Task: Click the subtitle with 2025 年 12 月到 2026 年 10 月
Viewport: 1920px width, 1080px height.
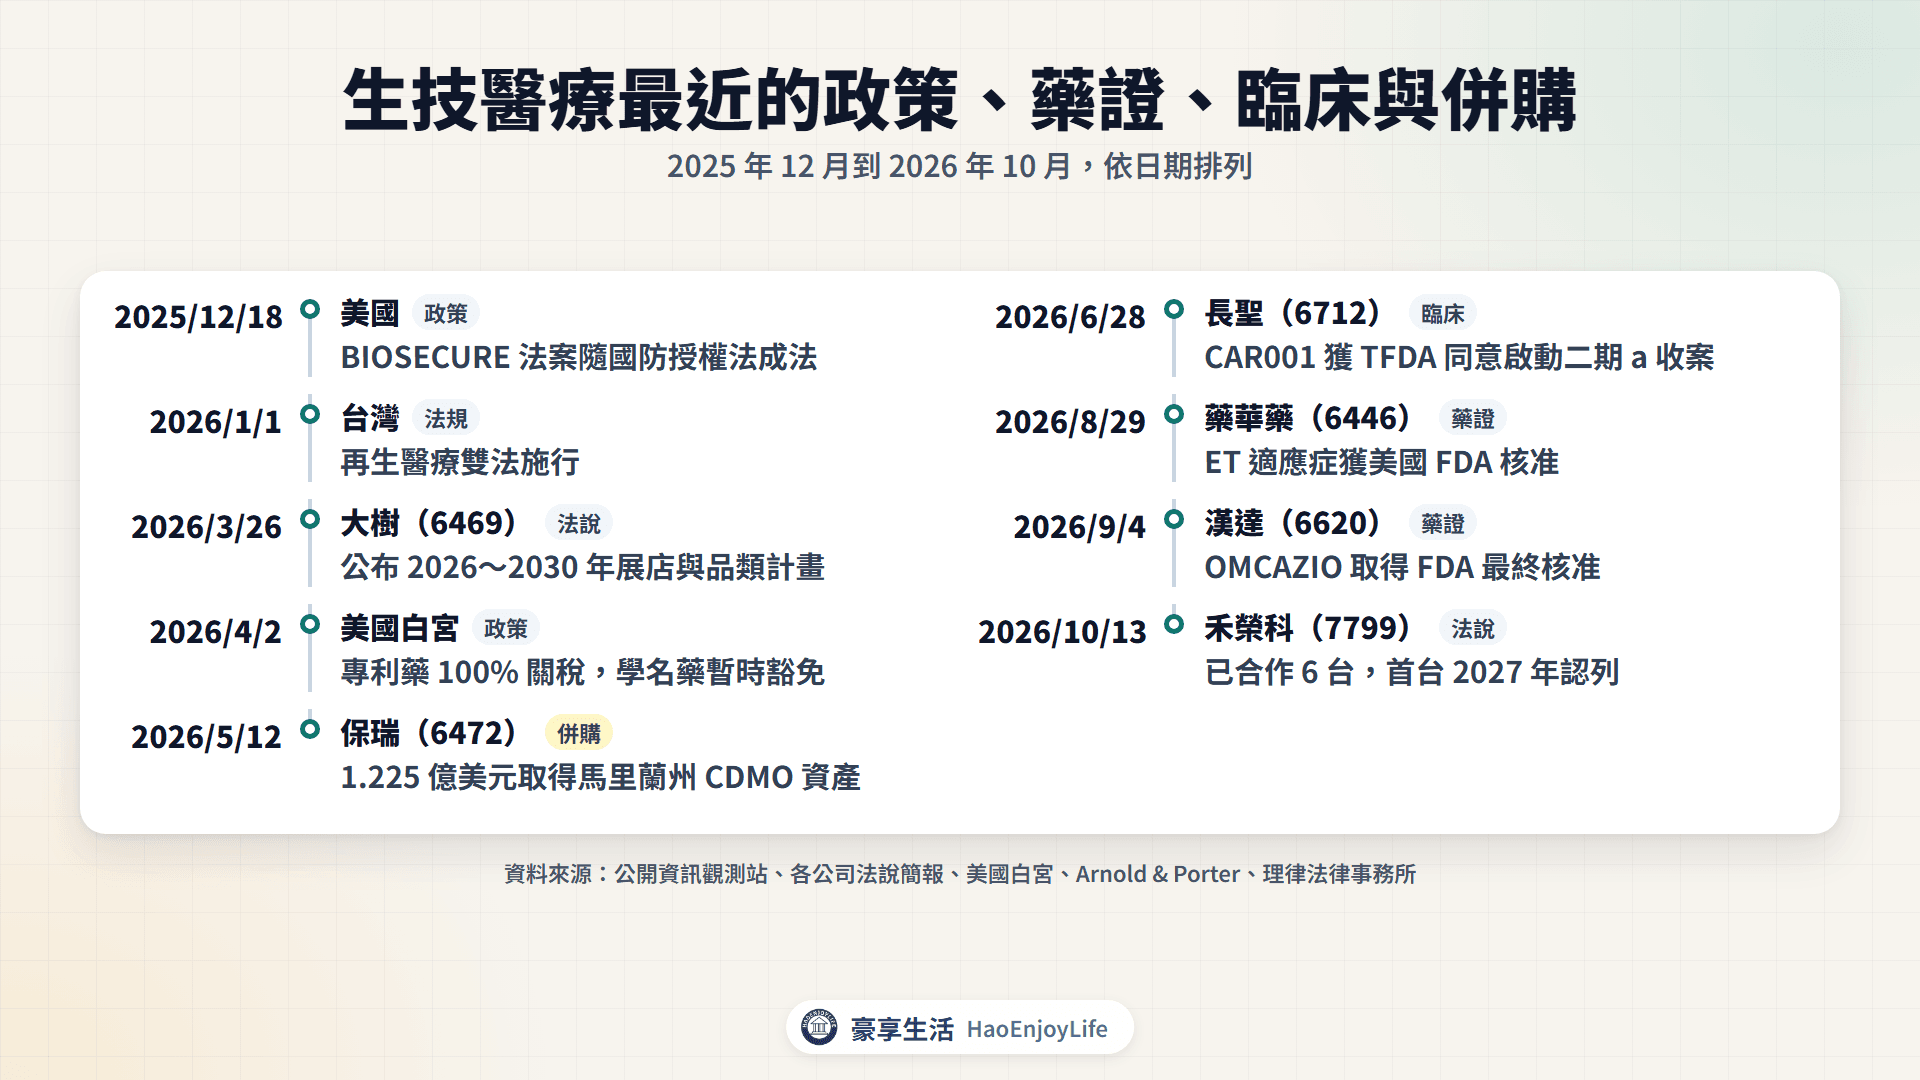Action: [x=960, y=166]
